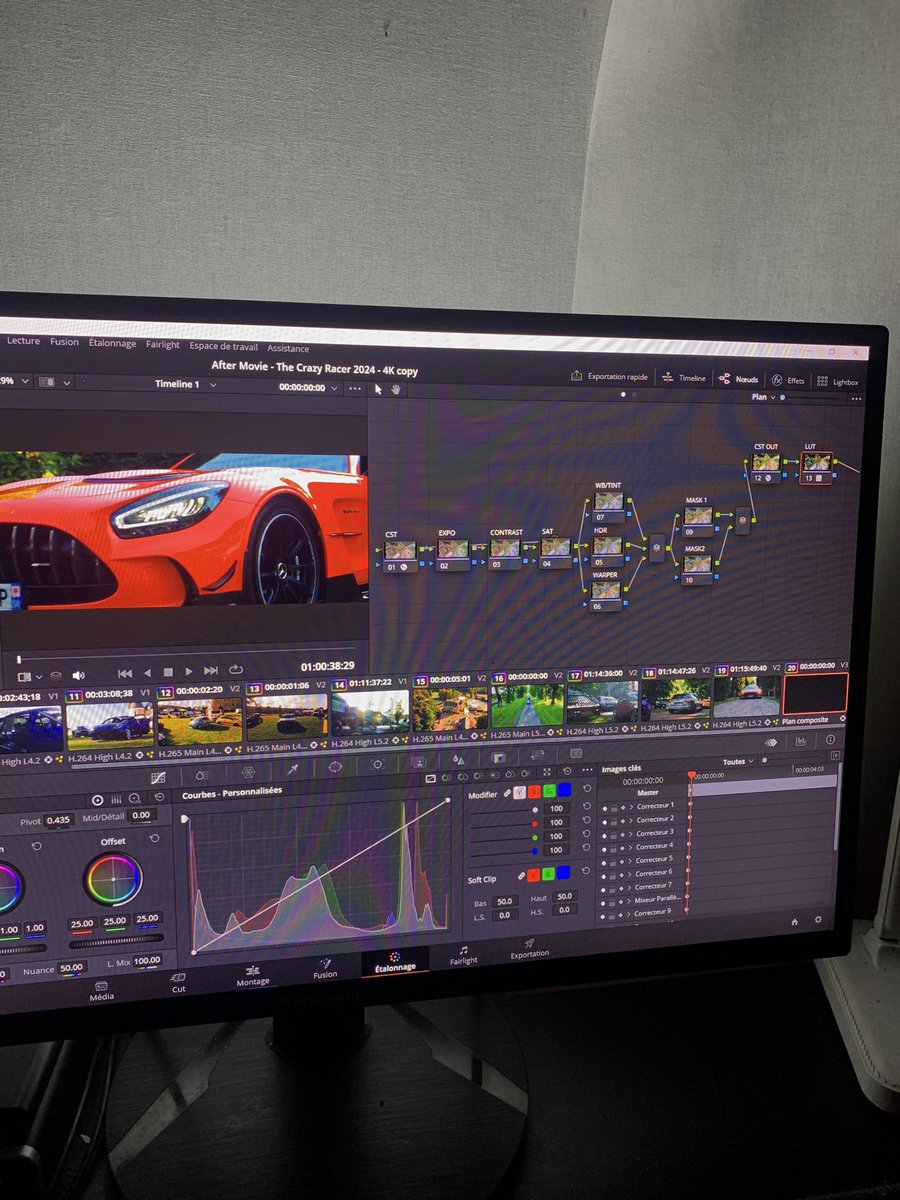Open the Power Window palette icon

335,767
